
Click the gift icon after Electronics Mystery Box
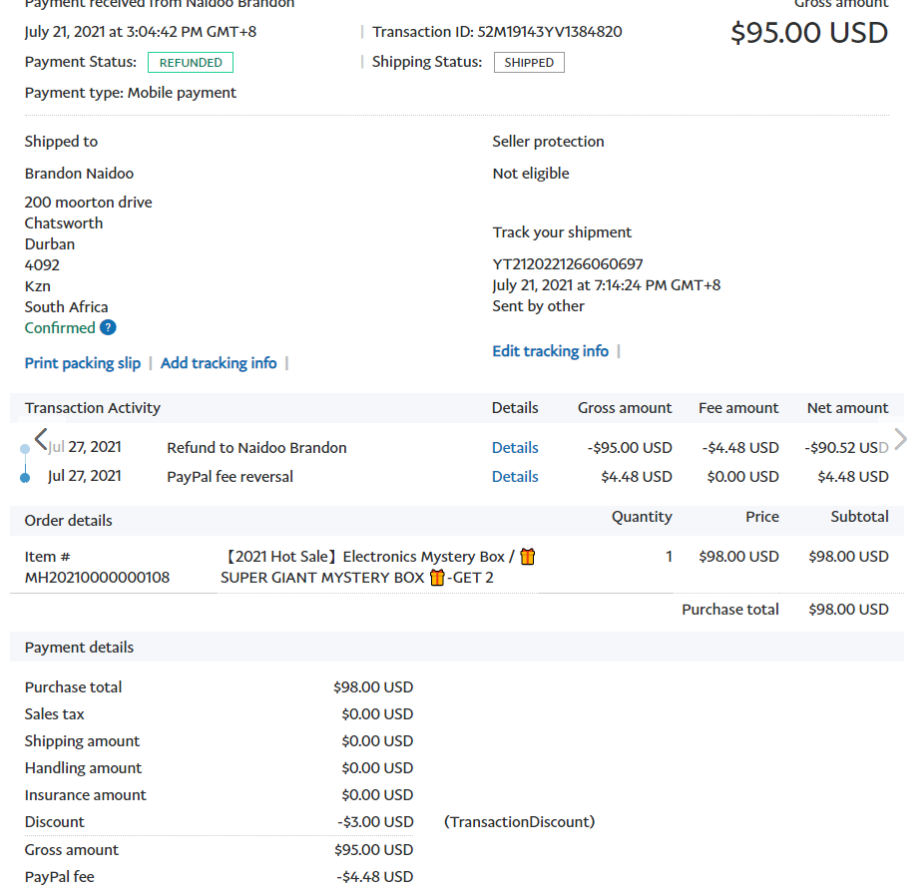tap(527, 557)
